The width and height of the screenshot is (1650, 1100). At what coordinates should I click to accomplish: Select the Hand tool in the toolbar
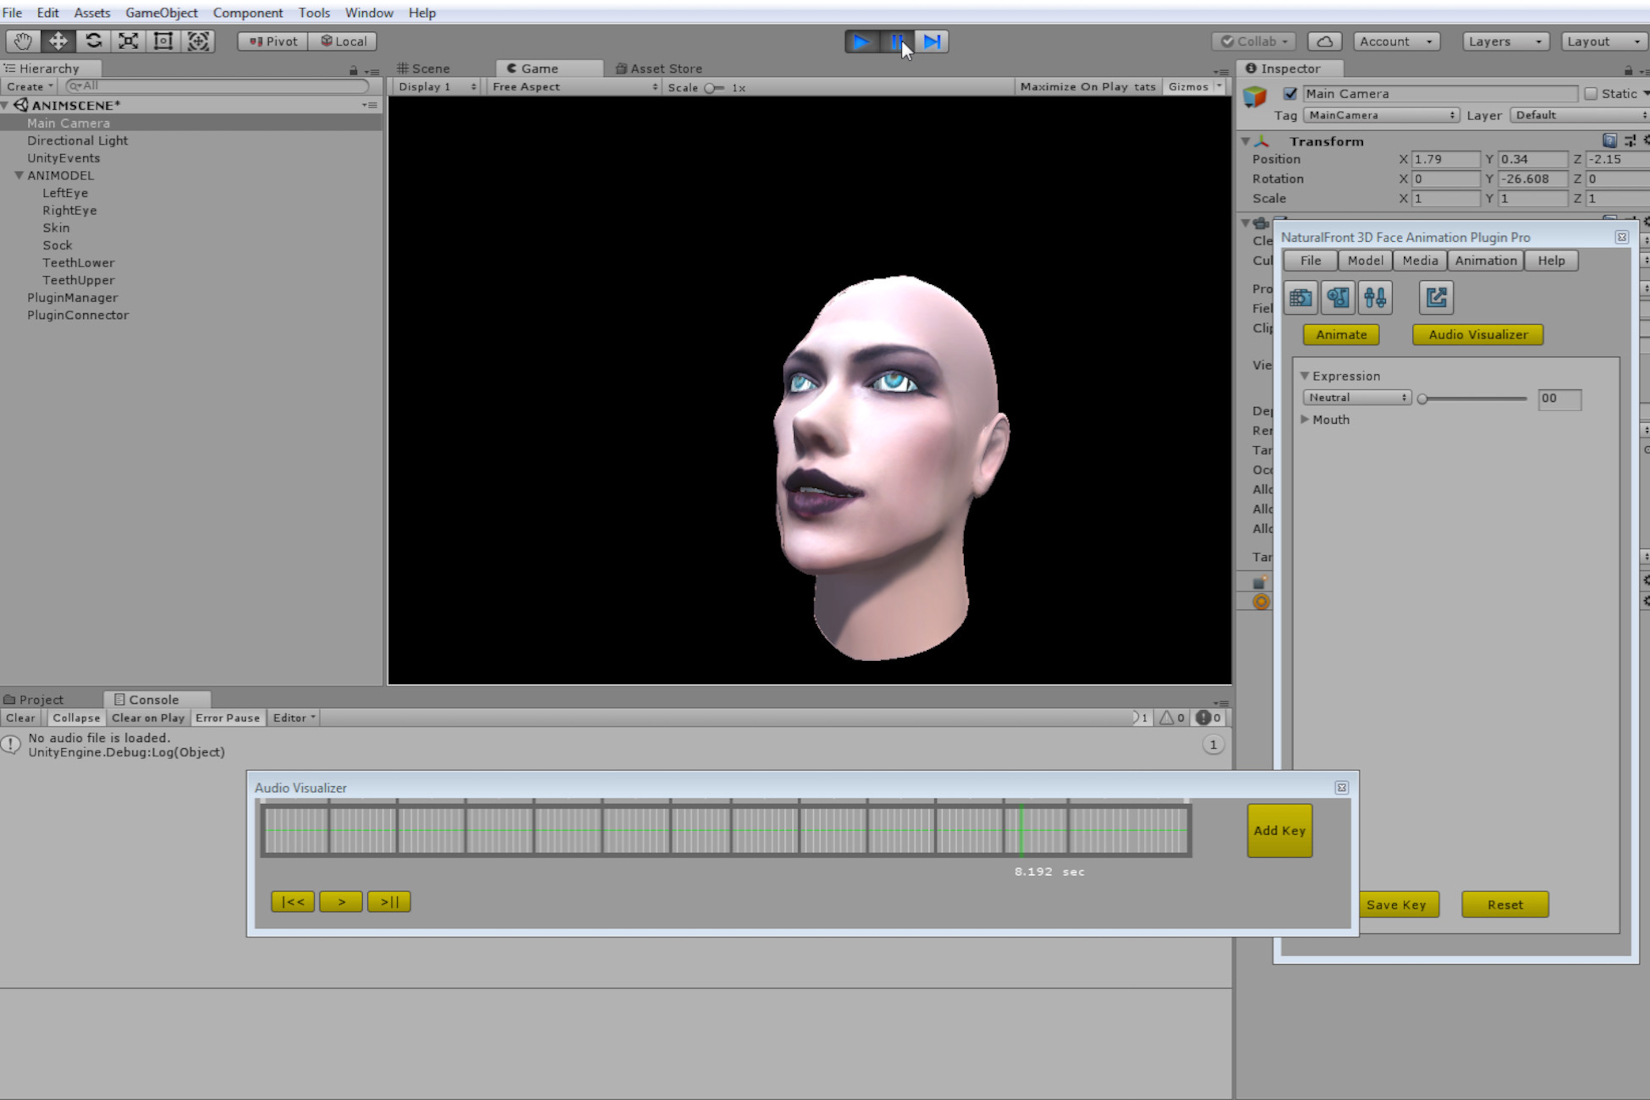coord(22,41)
